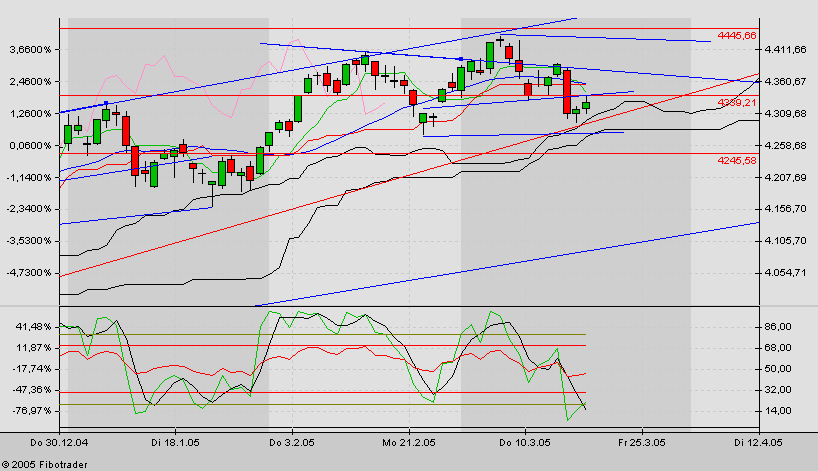Click the -1,1400% left axis label
Viewport: 818px width, 471px height.
pyautogui.click(x=29, y=177)
